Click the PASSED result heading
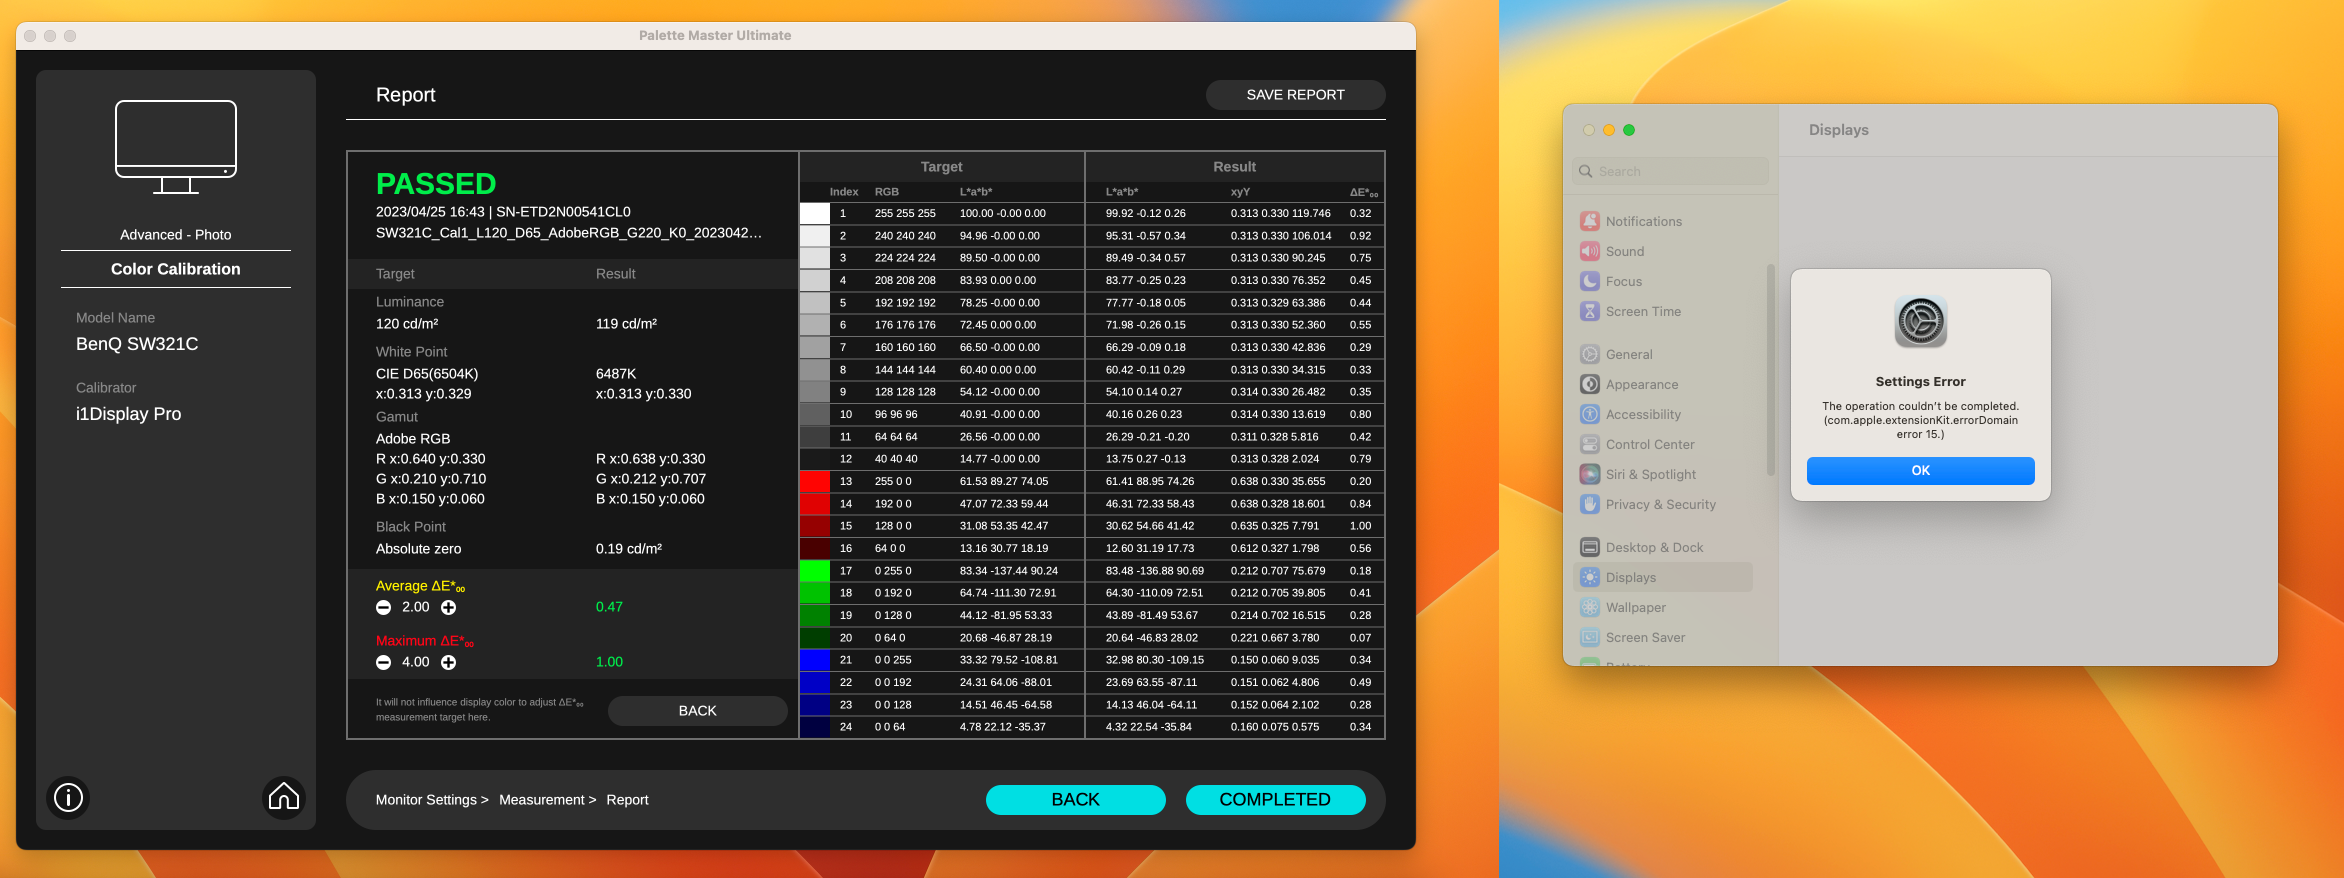 (436, 184)
